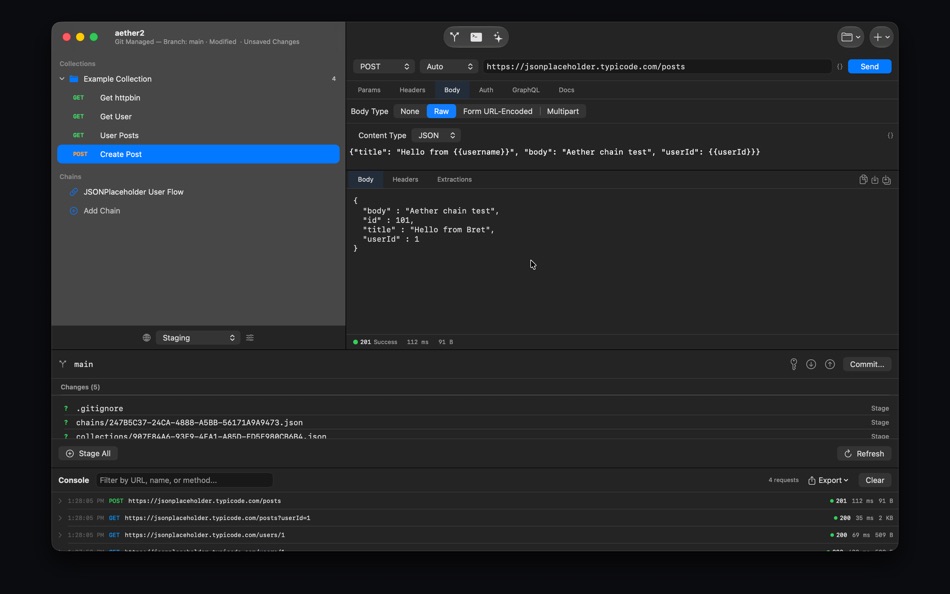The width and height of the screenshot is (950, 594).
Task: Stage the chains JSON file
Action: click(x=880, y=422)
